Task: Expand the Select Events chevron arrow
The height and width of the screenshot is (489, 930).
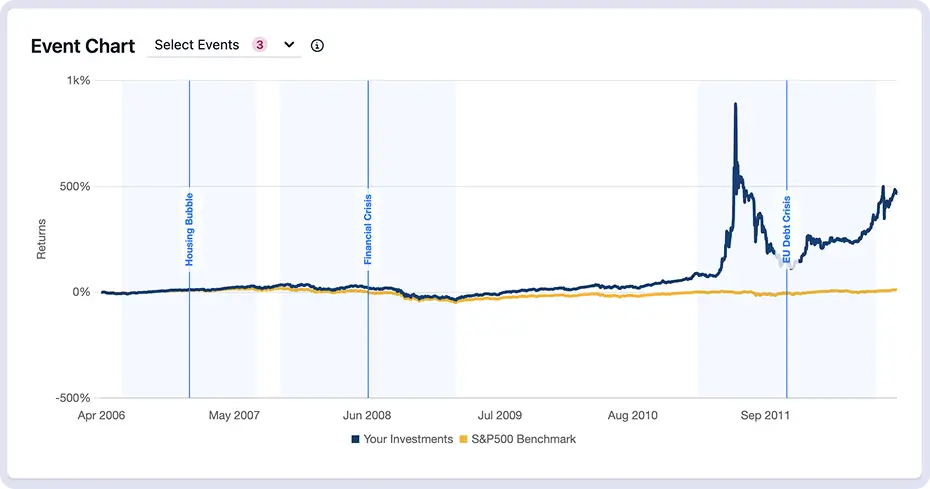Action: click(289, 45)
